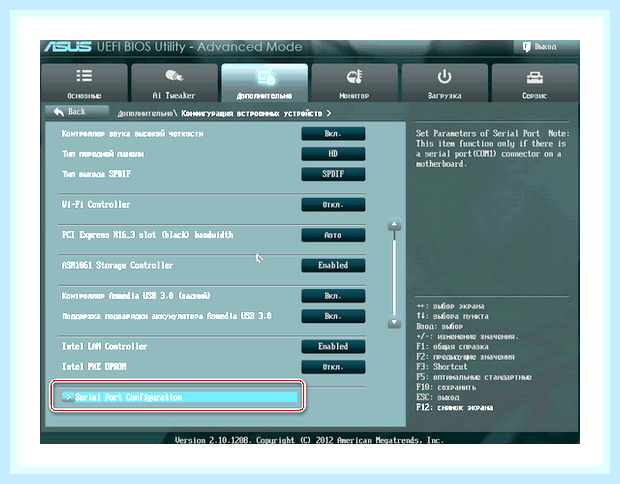620x484 pixels.
Task: Click breadcrumb Конфигурация встроенных устройств
Action: [252, 114]
